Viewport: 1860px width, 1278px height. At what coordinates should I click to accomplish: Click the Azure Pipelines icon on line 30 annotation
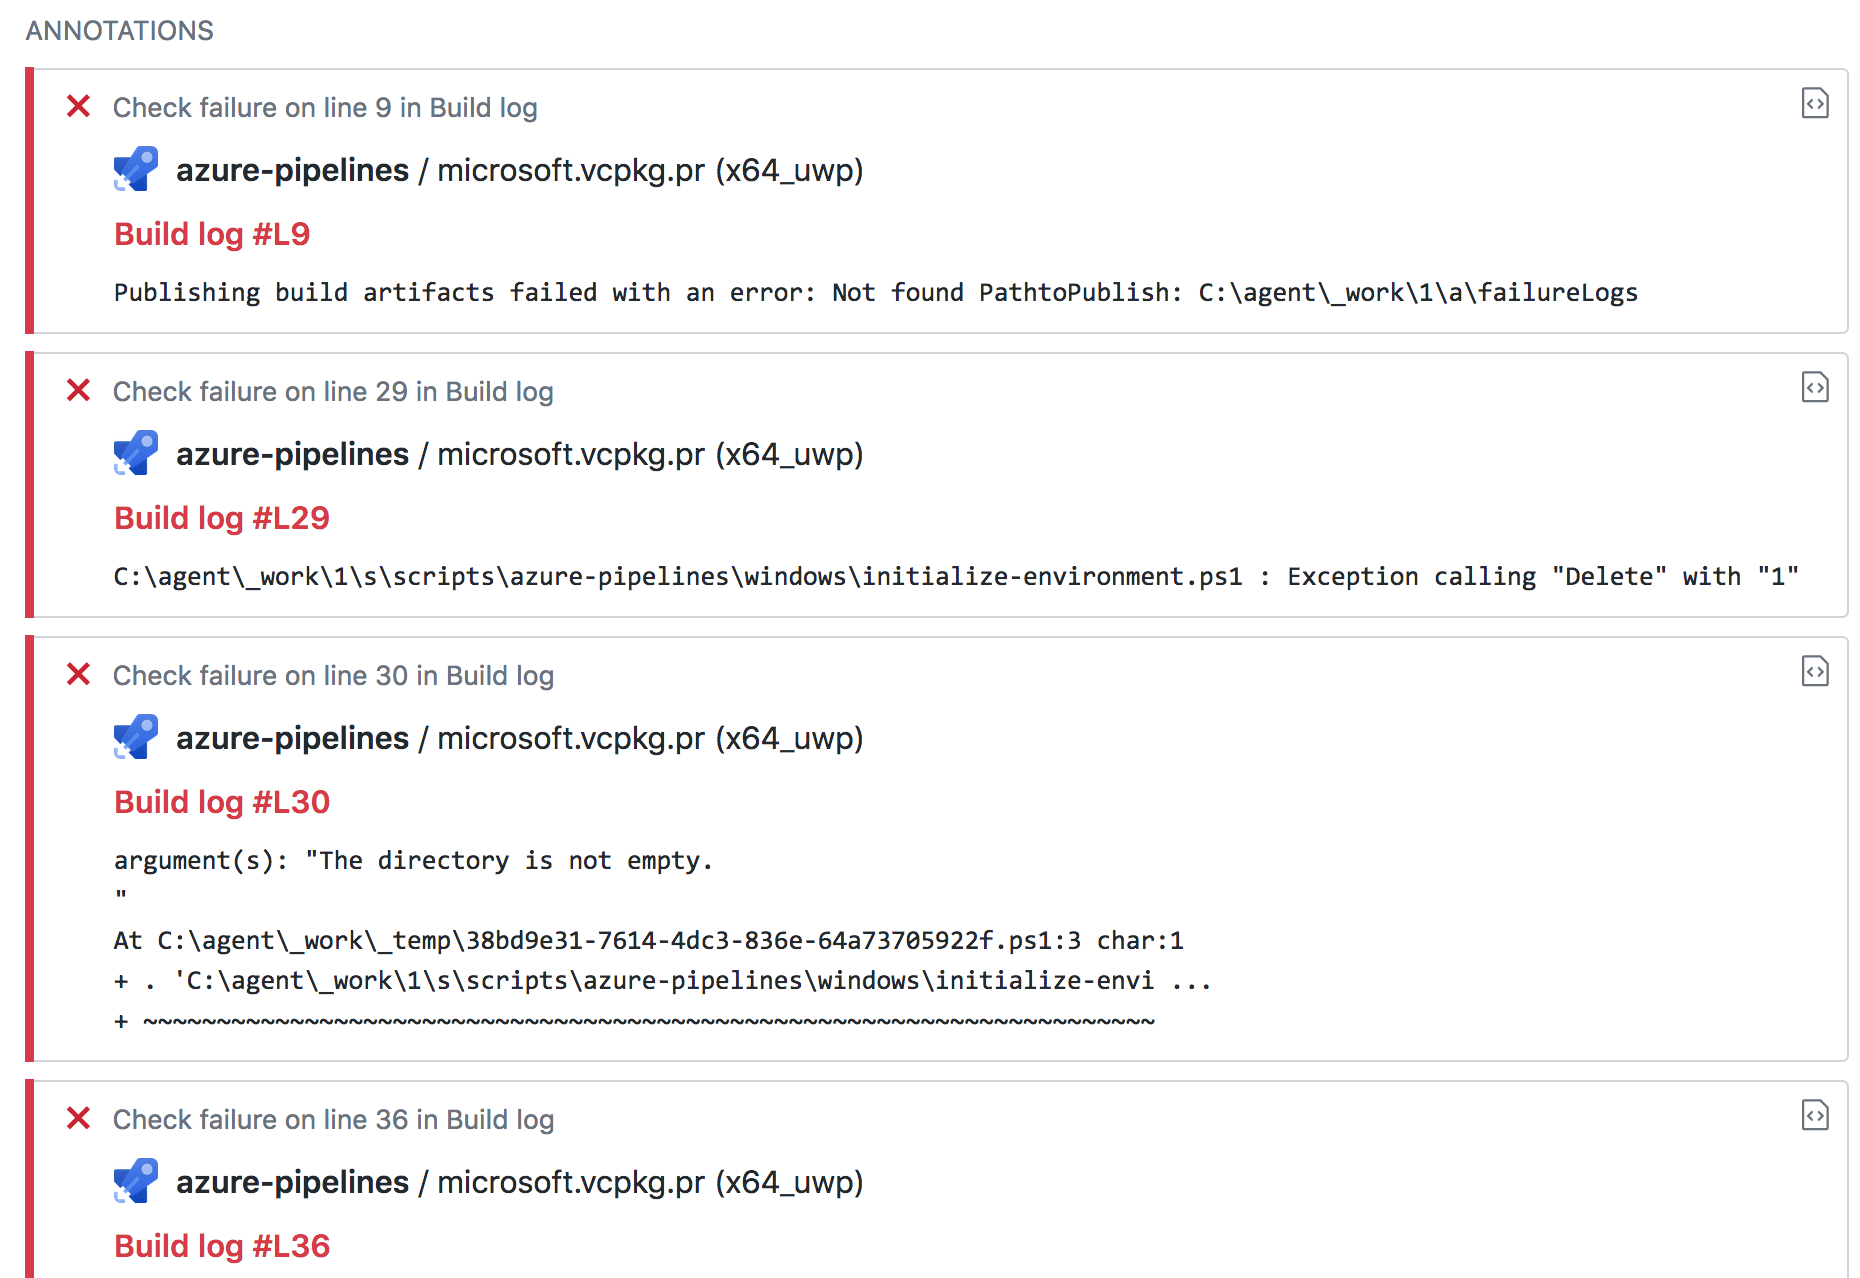[x=135, y=737]
